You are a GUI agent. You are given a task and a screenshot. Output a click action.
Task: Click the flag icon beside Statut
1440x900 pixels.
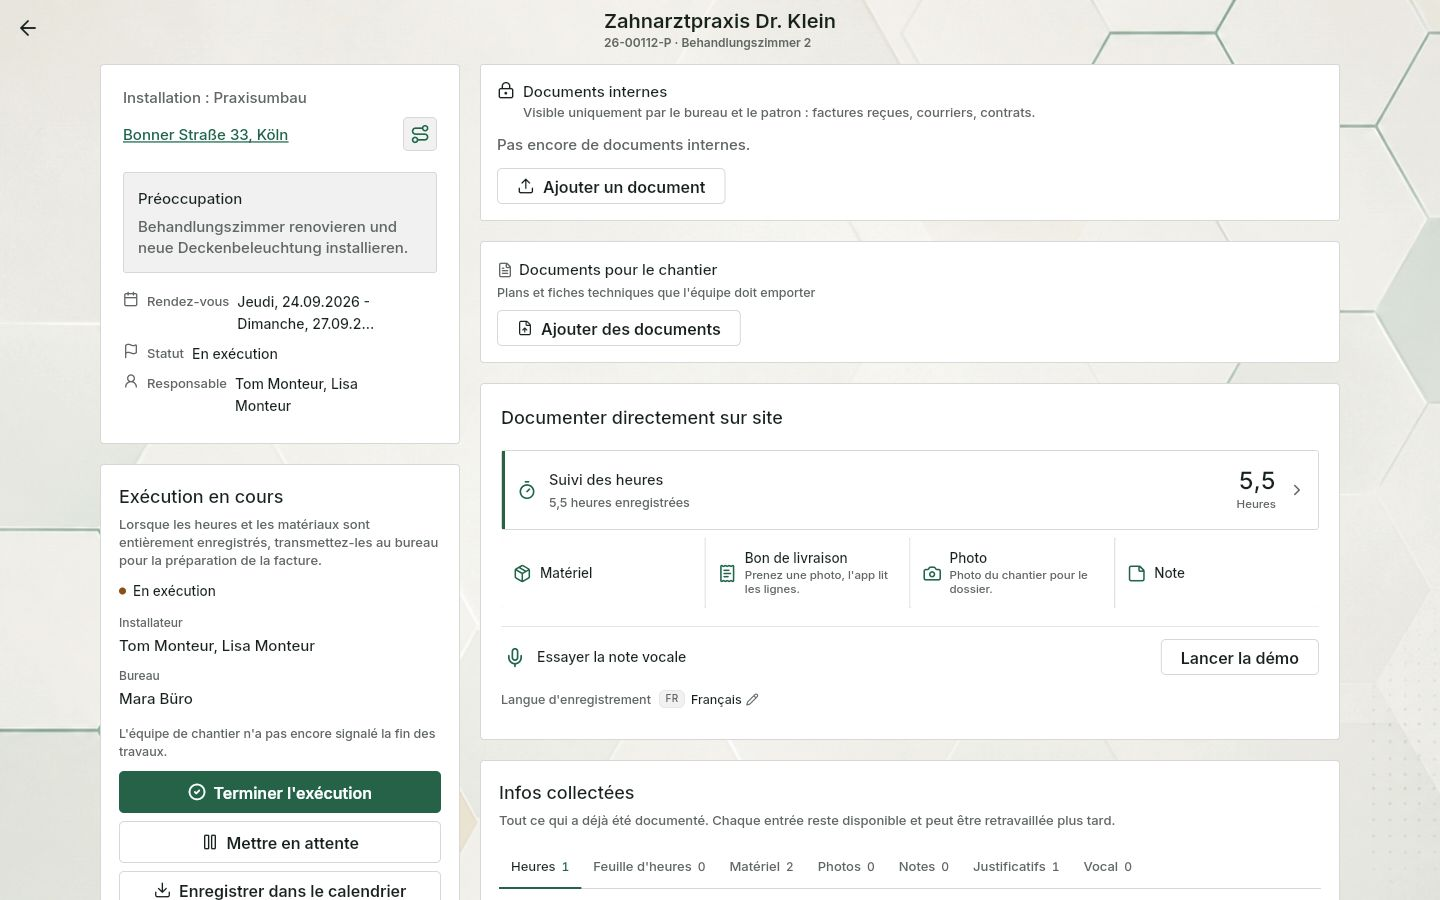(x=131, y=352)
